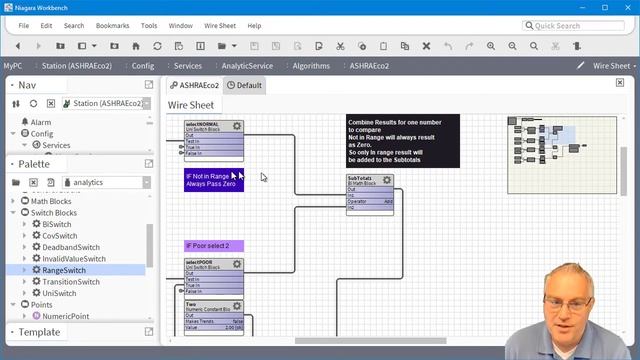This screenshot has height=360, width=640.
Task: Select the Alarm node in Nav tree
Action: (x=41, y=122)
